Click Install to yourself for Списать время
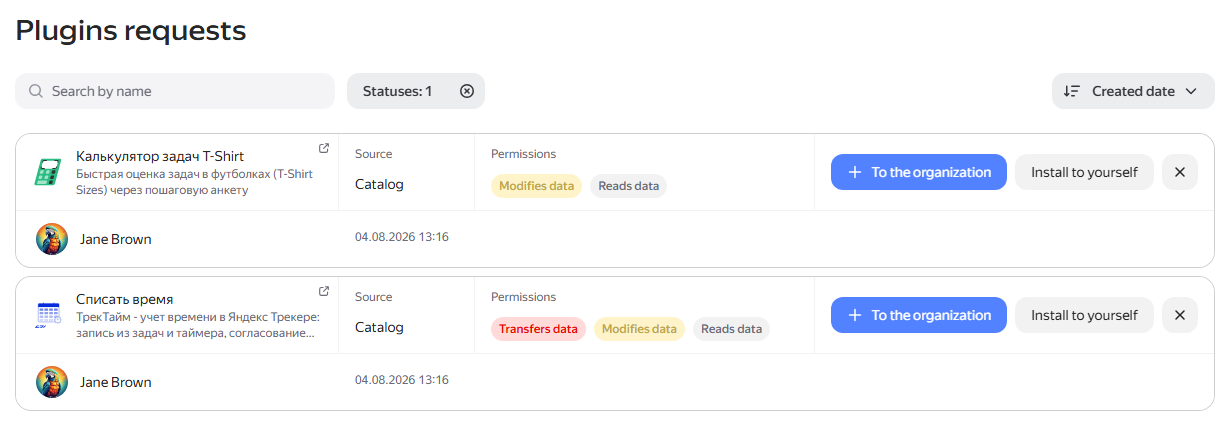Image resolution: width=1232 pixels, height=426 pixels. [x=1085, y=315]
